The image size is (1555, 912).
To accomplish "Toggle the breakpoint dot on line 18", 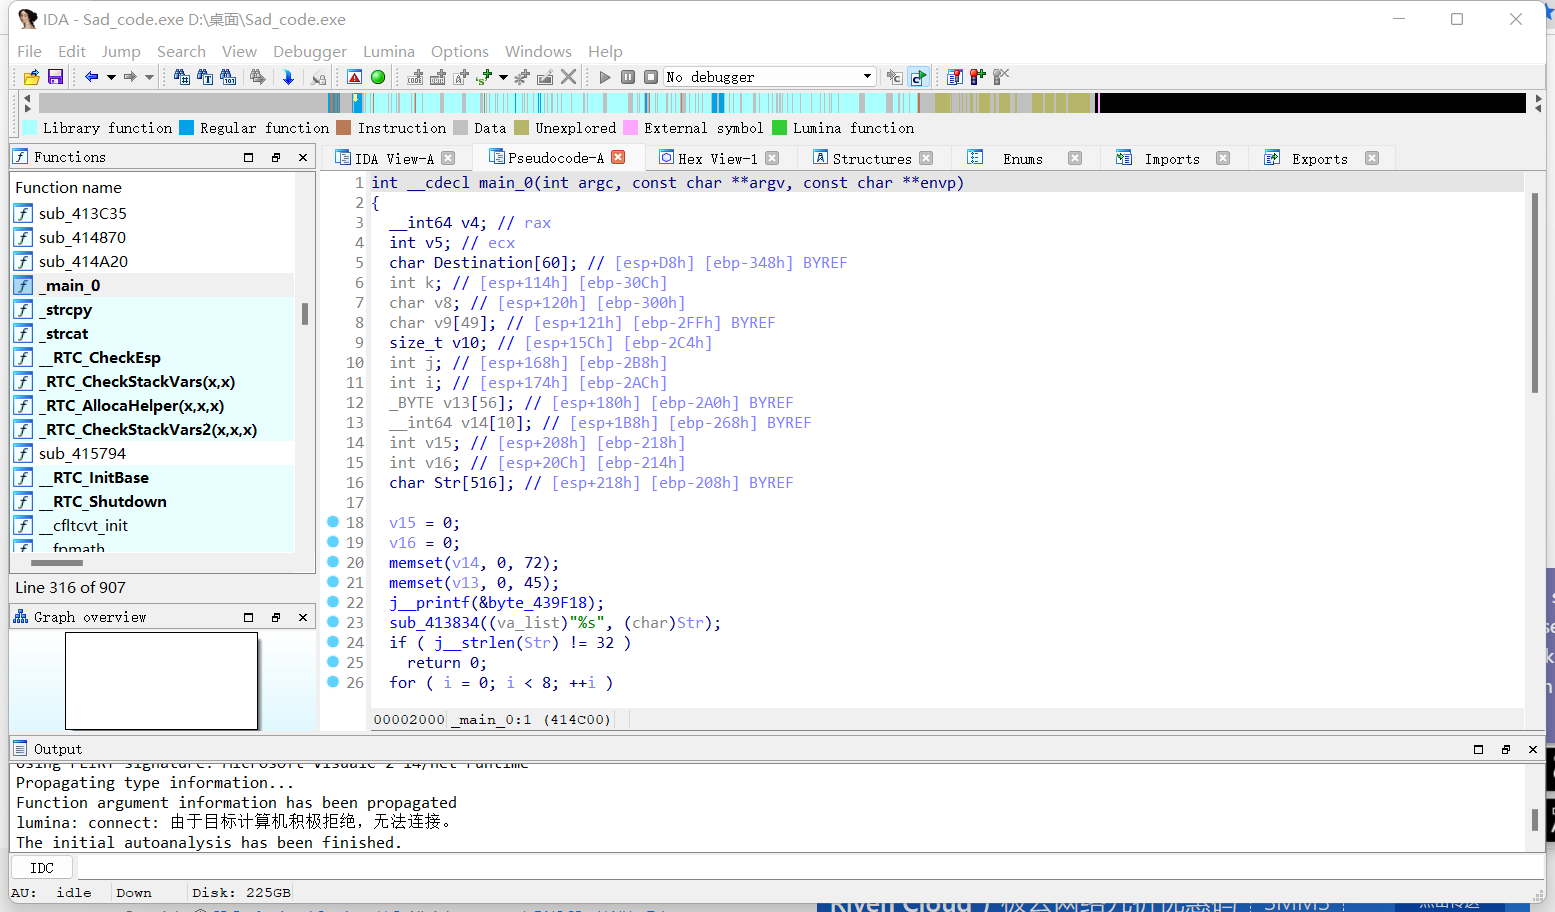I will coord(333,522).
